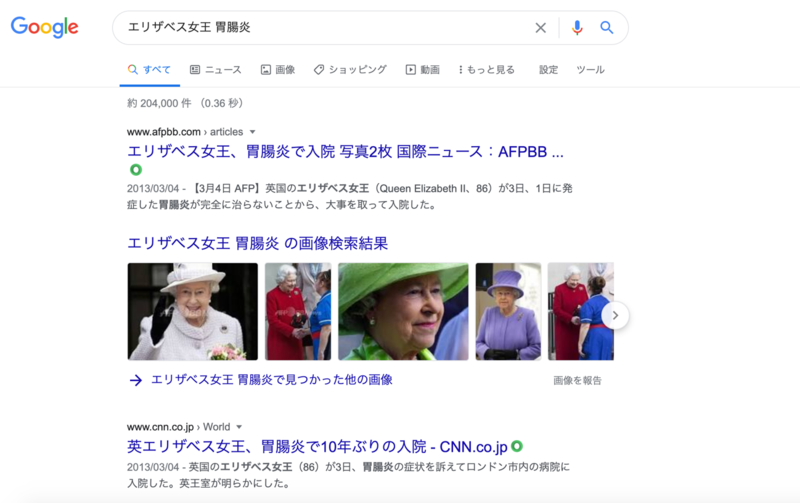The width and height of the screenshot is (800, 503).
Task: Open thumbnail of Queen in purple outfit
Action: (x=508, y=311)
